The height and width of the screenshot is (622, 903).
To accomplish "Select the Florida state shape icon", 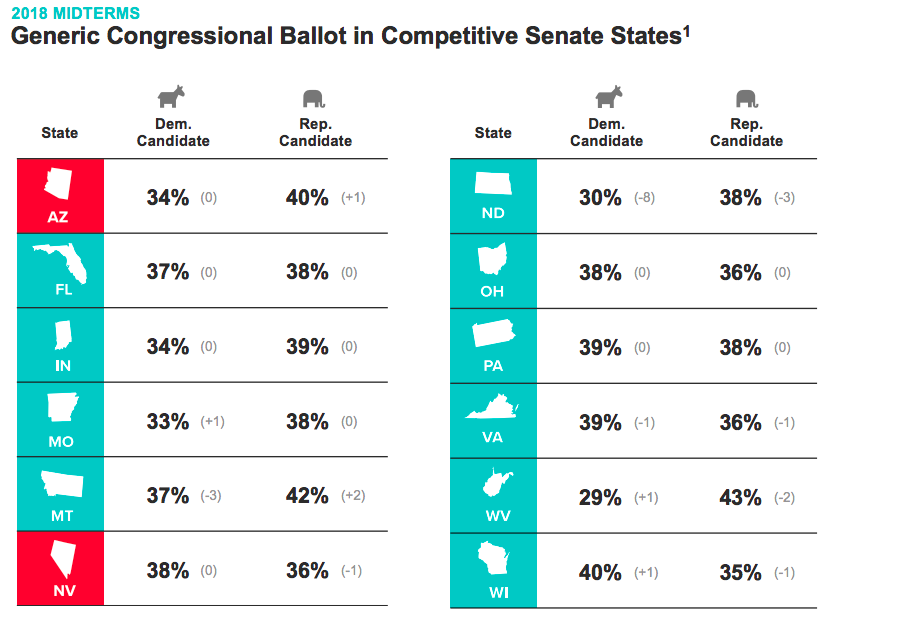I will [x=60, y=263].
